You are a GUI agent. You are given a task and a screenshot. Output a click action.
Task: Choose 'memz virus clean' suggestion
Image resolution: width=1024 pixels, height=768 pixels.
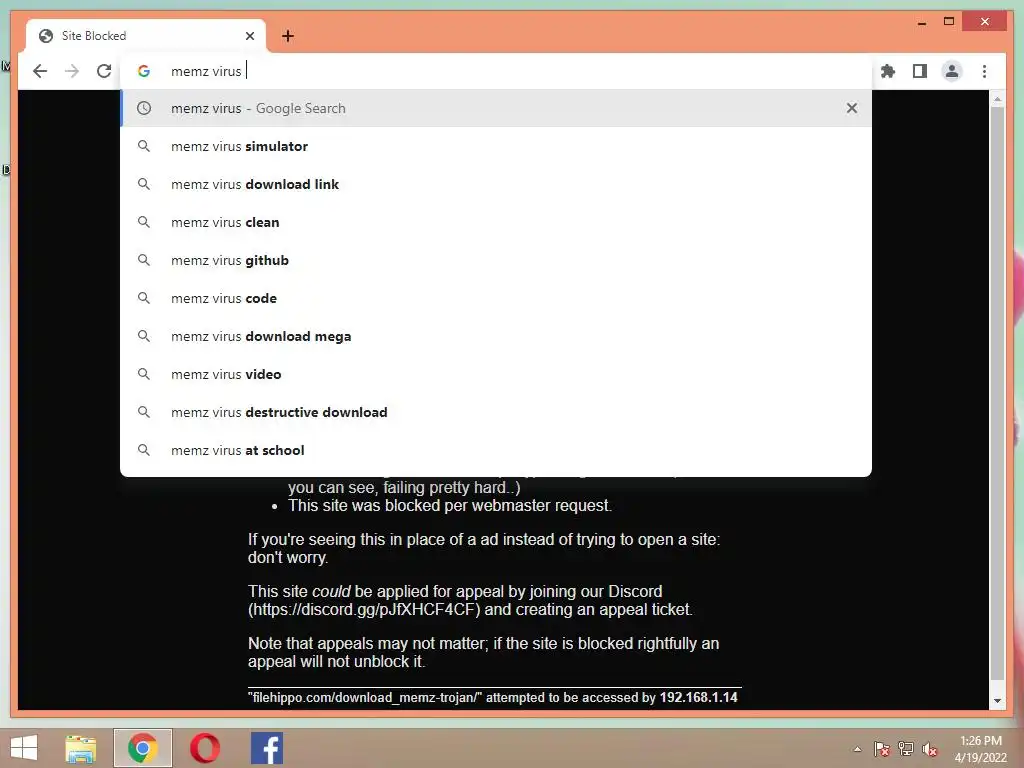(x=496, y=222)
